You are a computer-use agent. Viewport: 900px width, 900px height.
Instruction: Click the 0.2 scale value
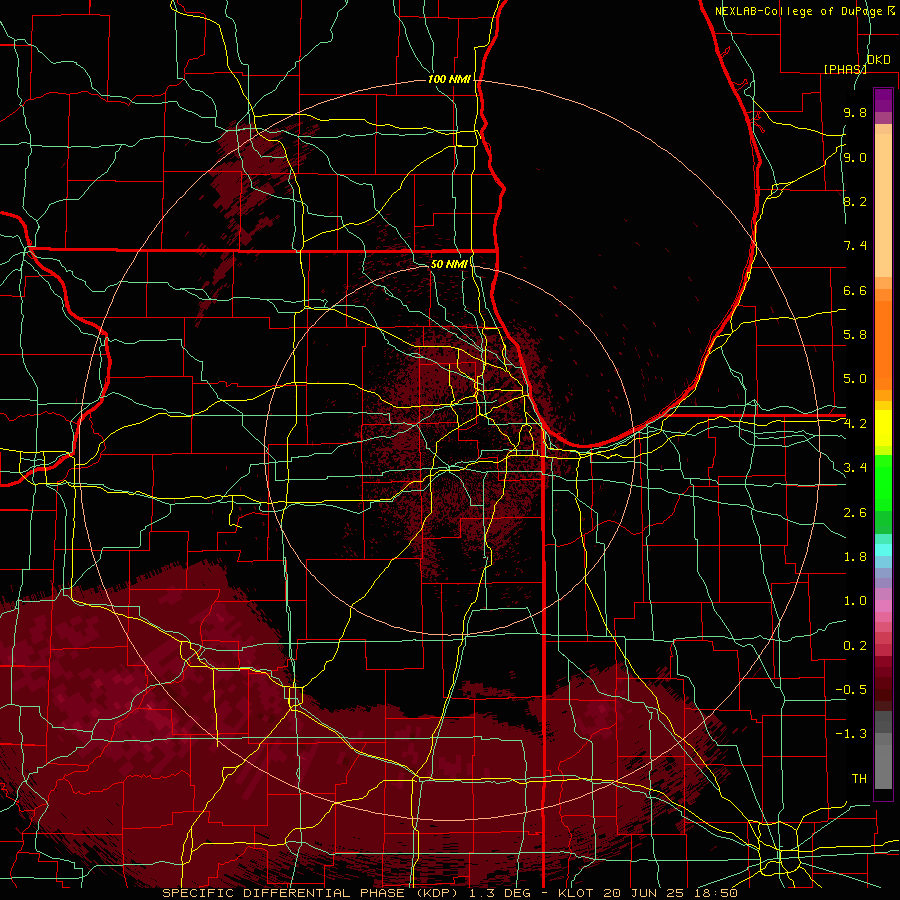[855, 646]
